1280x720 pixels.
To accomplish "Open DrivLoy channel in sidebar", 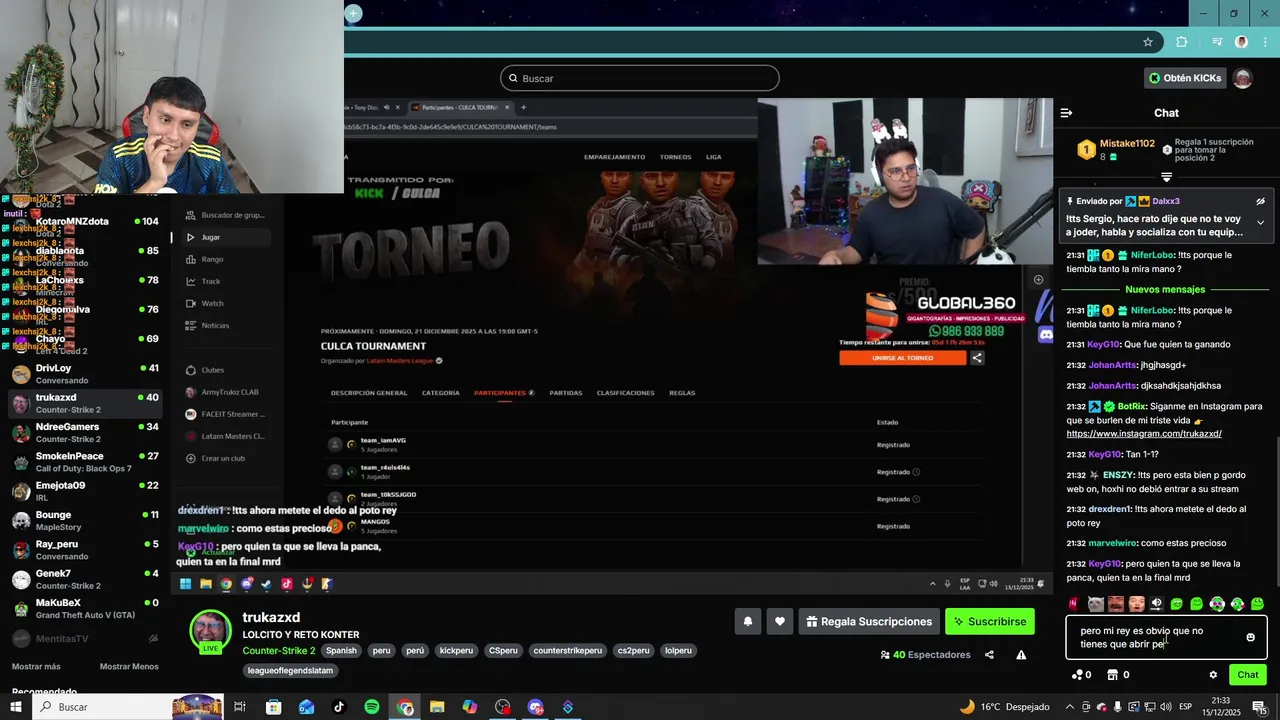I will click(x=85, y=374).
